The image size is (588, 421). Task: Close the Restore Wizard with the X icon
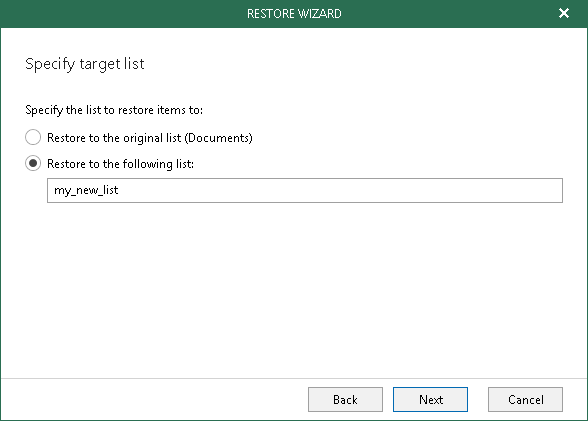coord(564,13)
